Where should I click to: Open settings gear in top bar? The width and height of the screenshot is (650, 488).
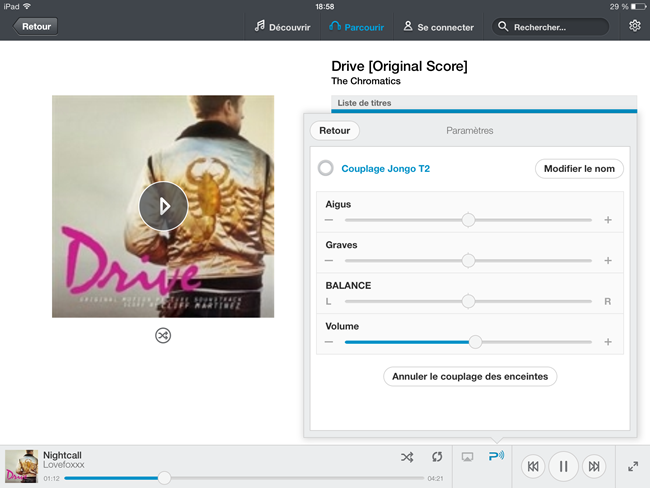pyautogui.click(x=634, y=26)
